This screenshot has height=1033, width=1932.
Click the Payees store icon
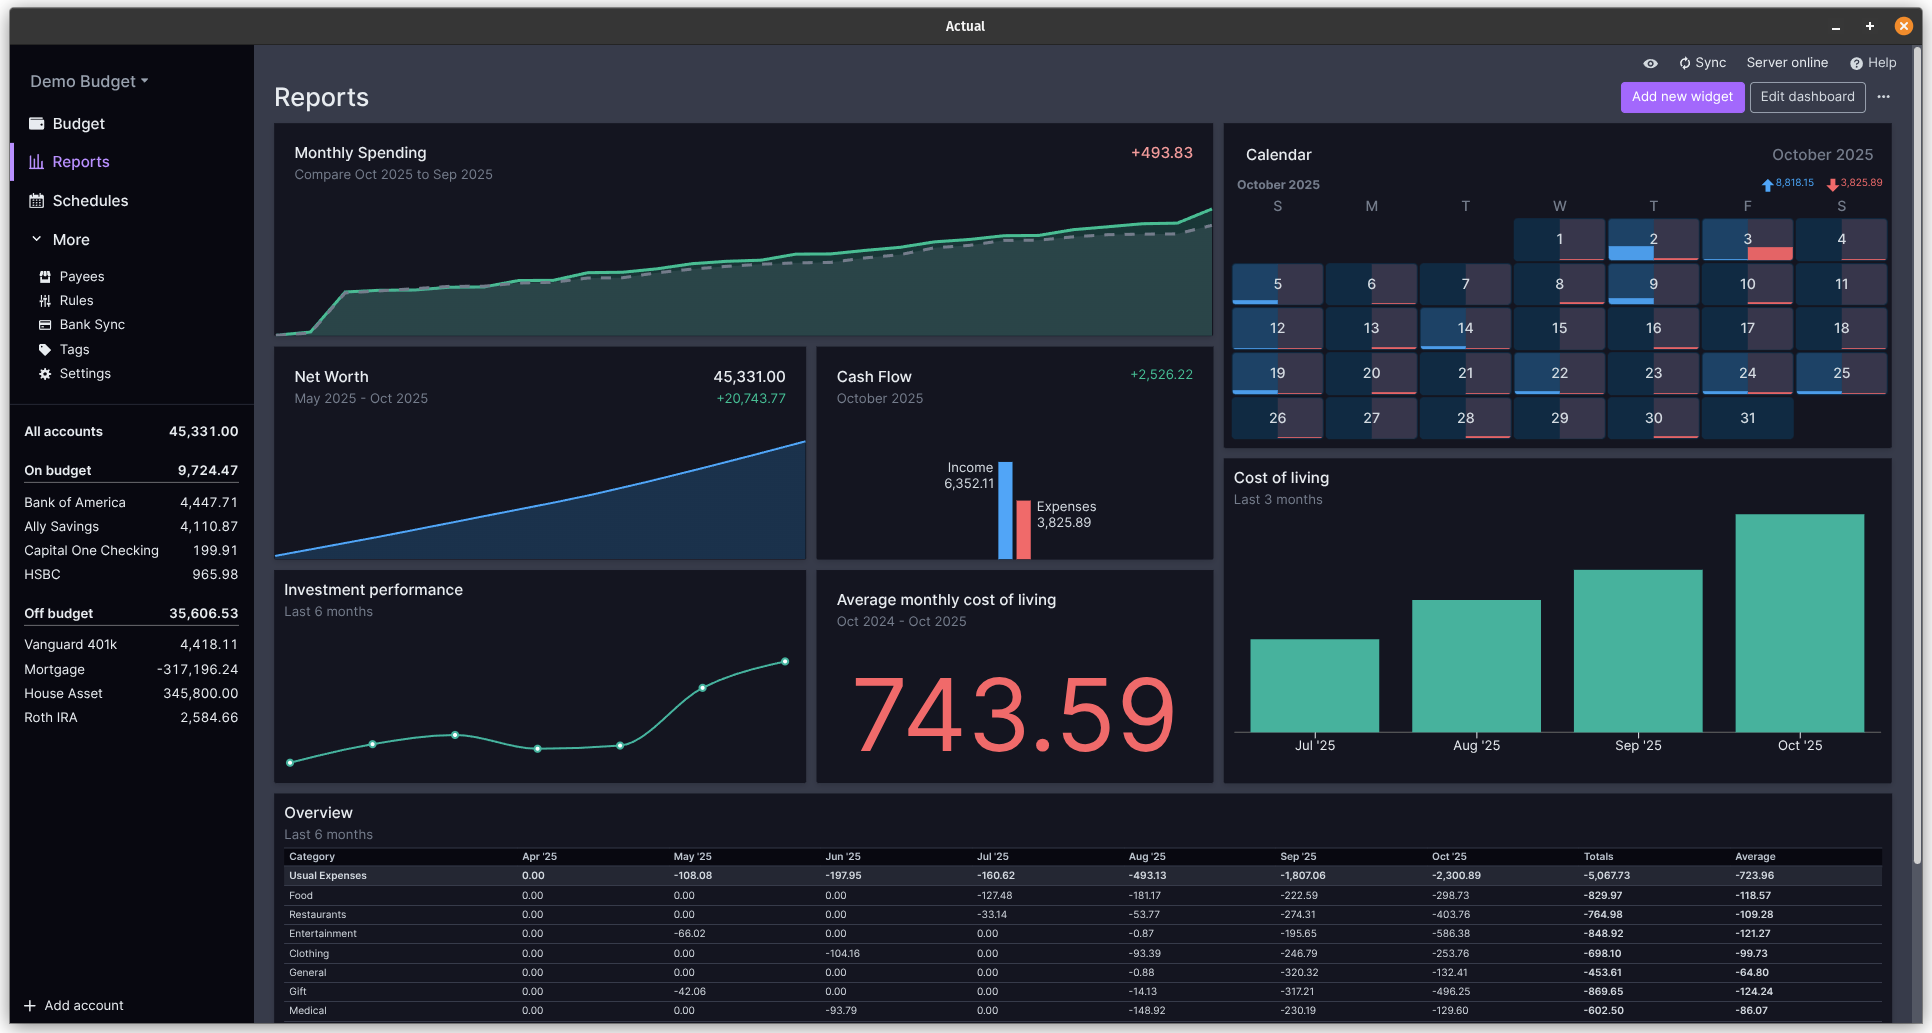(45, 277)
